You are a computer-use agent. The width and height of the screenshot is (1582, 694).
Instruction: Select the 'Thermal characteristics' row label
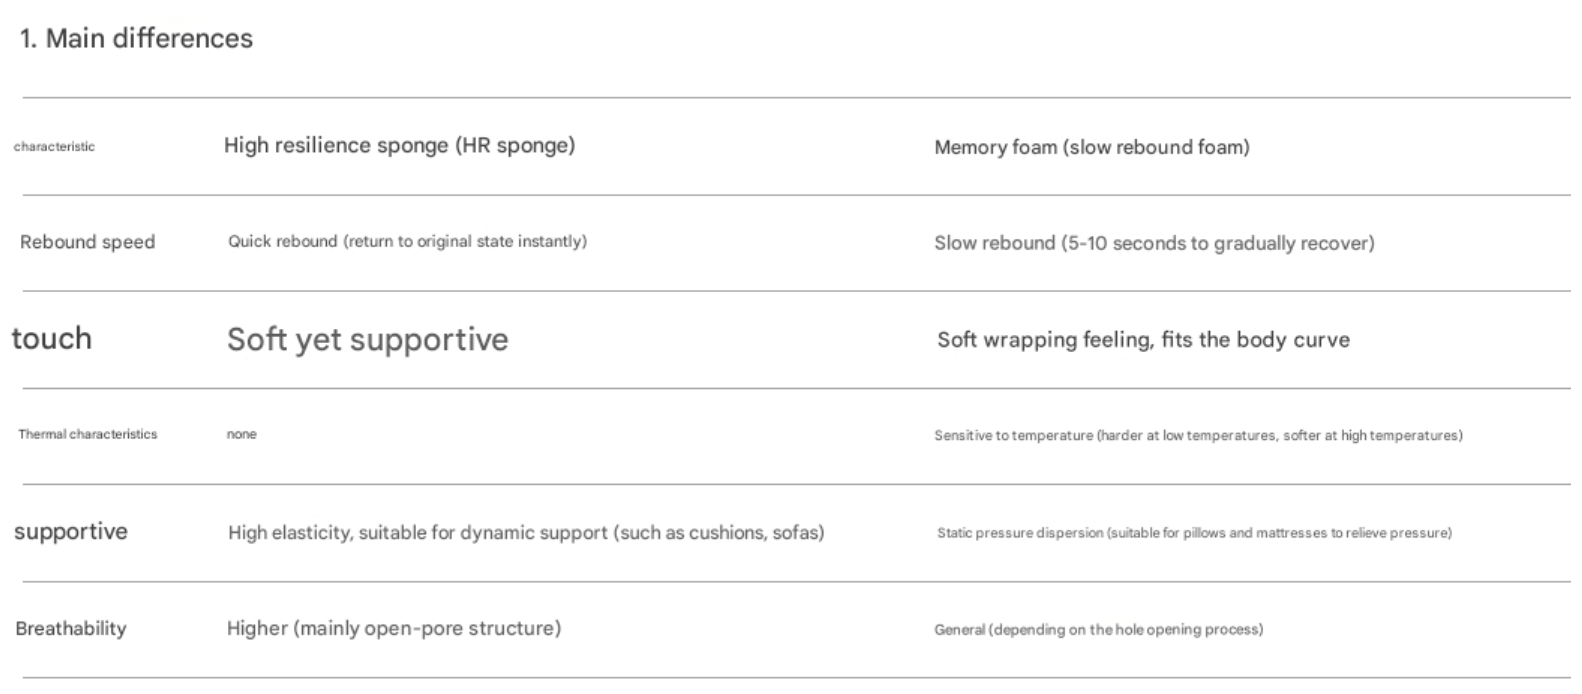click(x=87, y=435)
